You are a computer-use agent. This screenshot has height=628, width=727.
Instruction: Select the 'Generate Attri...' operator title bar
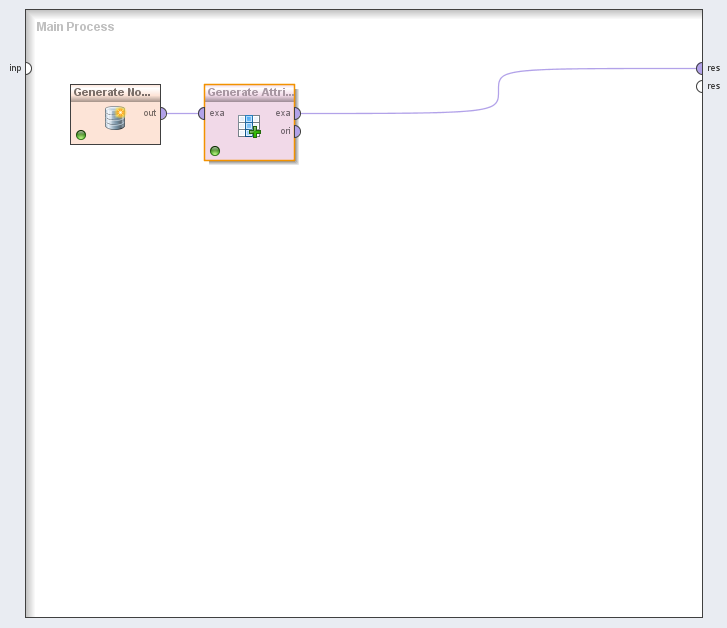pos(250,92)
